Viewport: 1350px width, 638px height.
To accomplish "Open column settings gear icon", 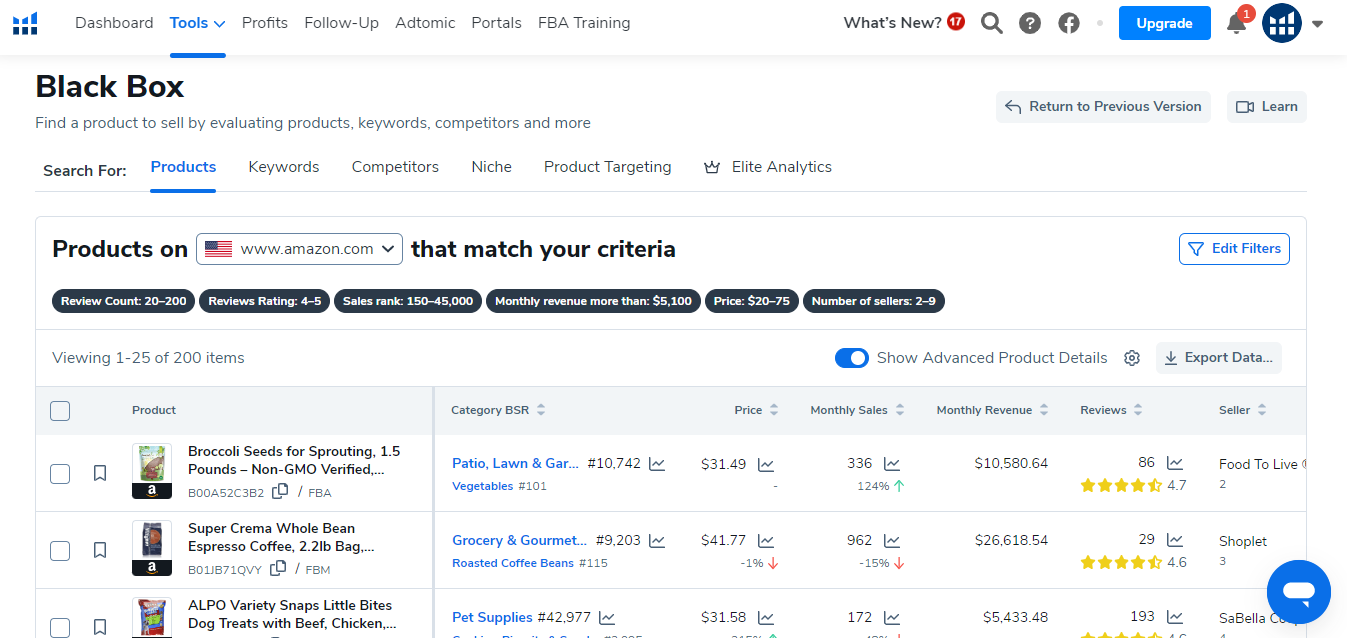I will [1132, 358].
